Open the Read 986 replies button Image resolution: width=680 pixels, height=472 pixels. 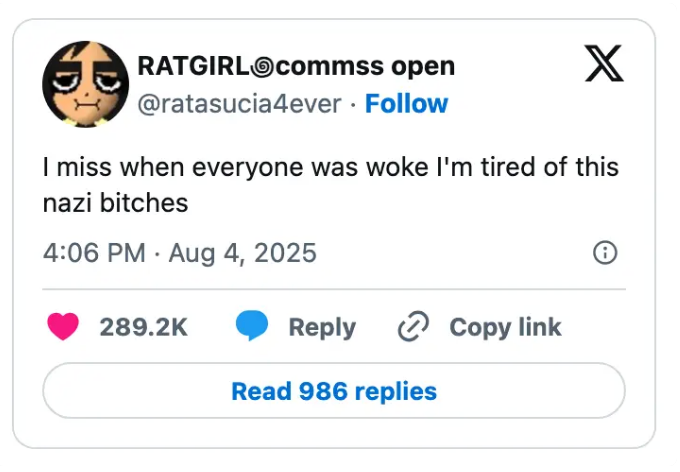(x=334, y=391)
